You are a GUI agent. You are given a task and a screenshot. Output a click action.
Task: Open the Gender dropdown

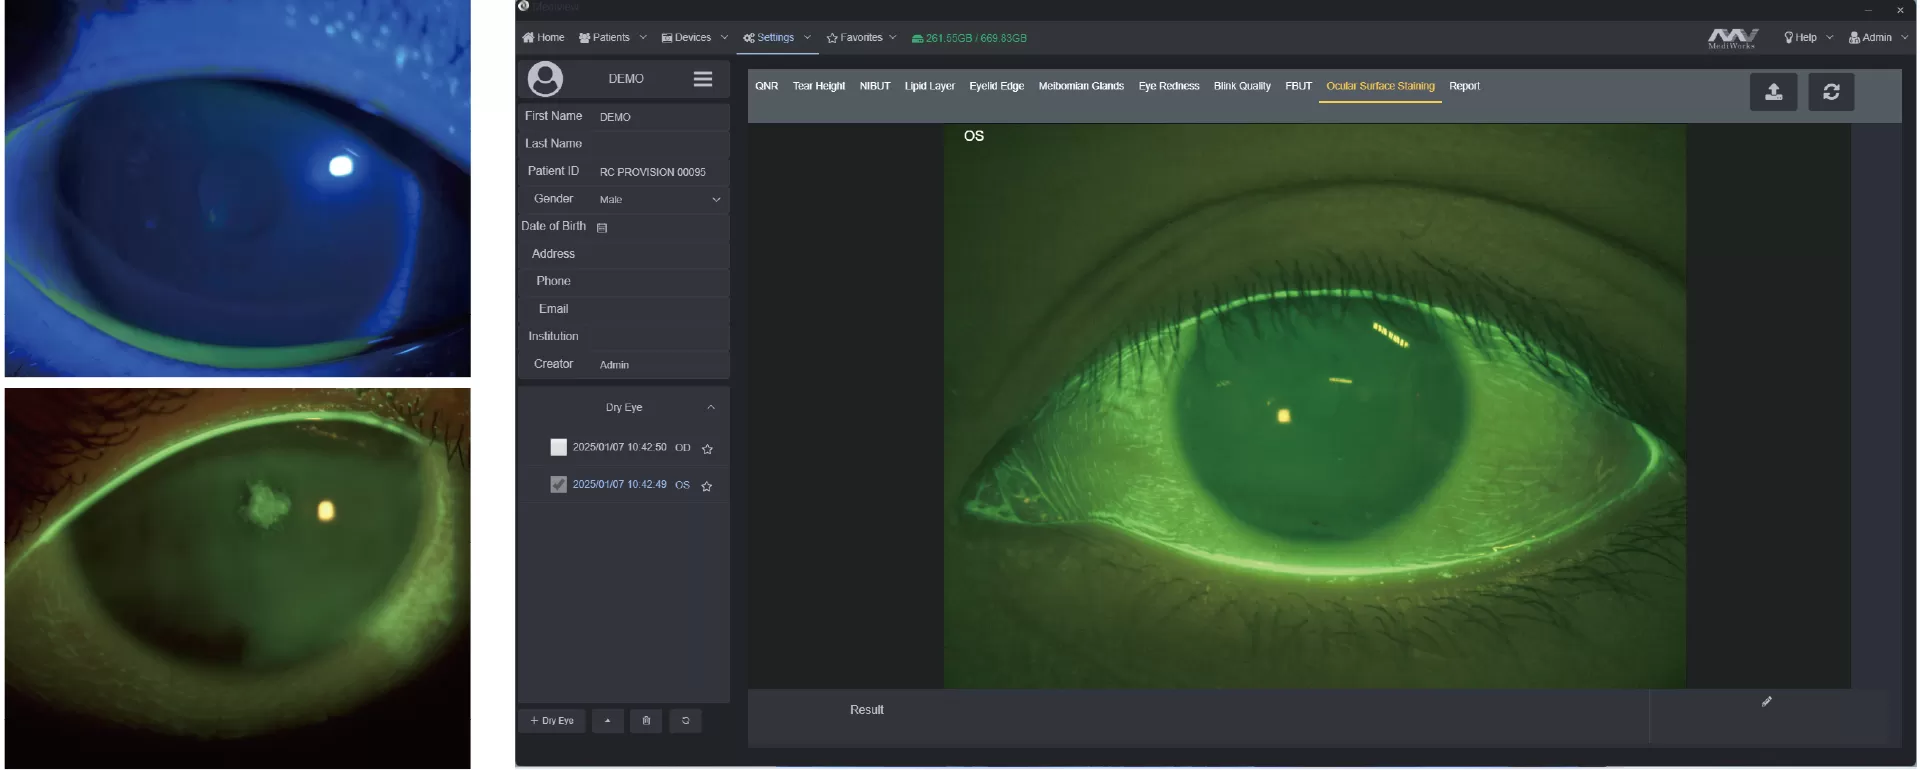(660, 199)
